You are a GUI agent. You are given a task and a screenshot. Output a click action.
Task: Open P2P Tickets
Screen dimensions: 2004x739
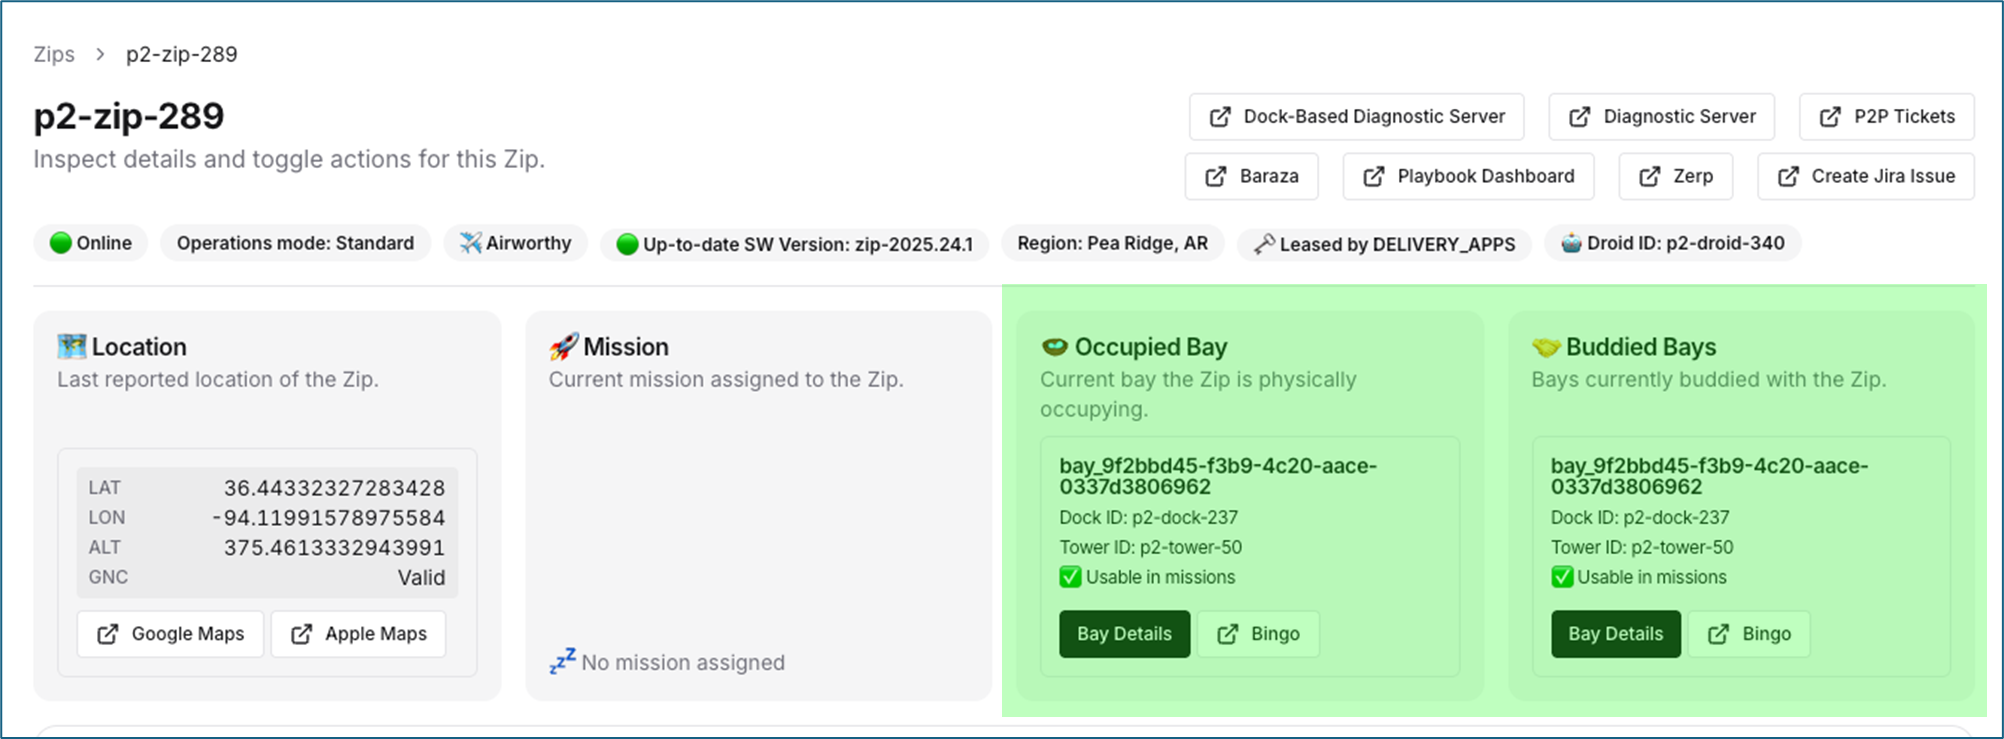coord(1886,117)
